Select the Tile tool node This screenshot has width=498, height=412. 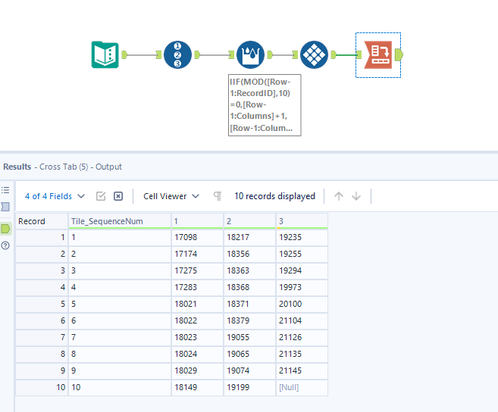[314, 55]
